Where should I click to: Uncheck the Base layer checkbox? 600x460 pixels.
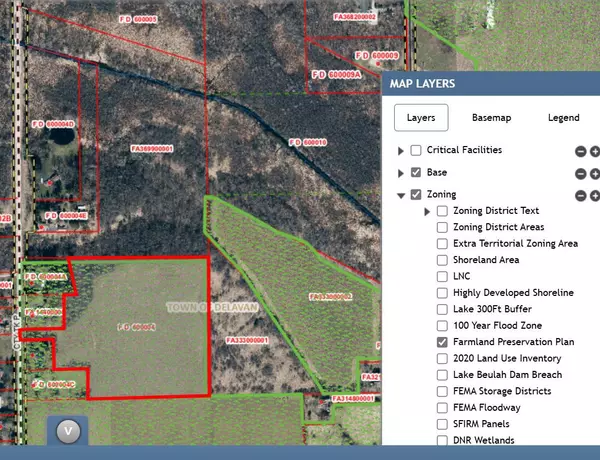click(x=416, y=172)
